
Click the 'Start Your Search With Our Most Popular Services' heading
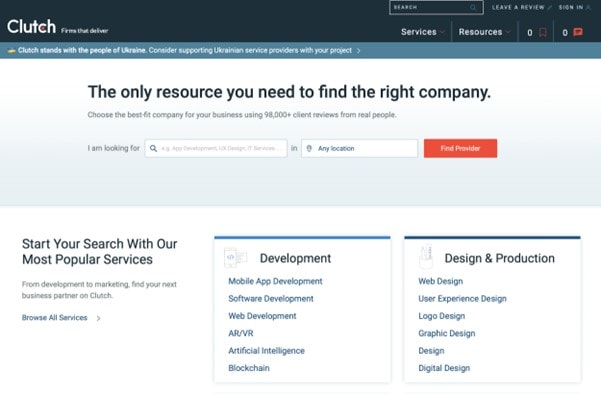point(99,251)
